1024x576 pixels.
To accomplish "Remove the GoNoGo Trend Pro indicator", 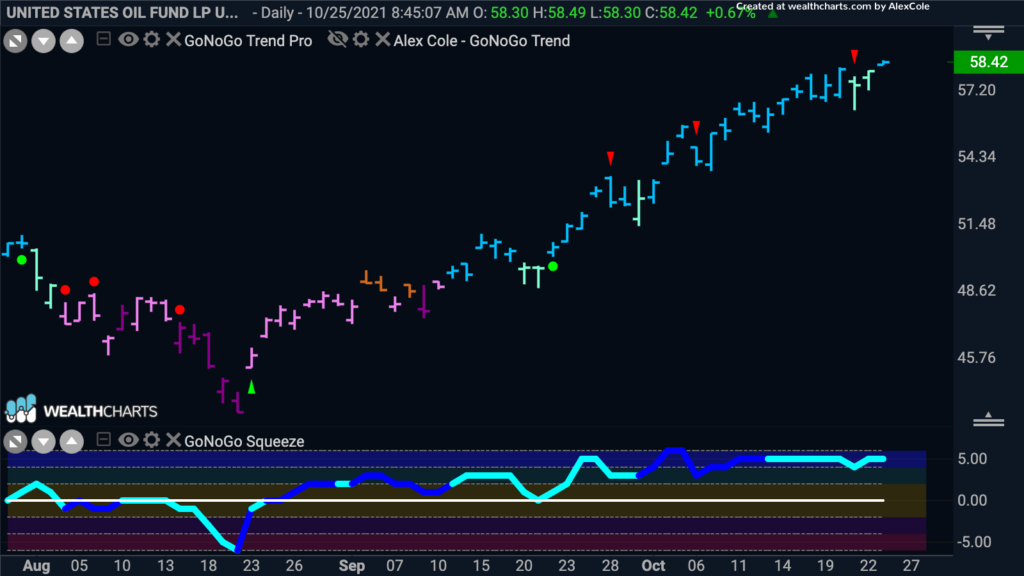I will [173, 40].
